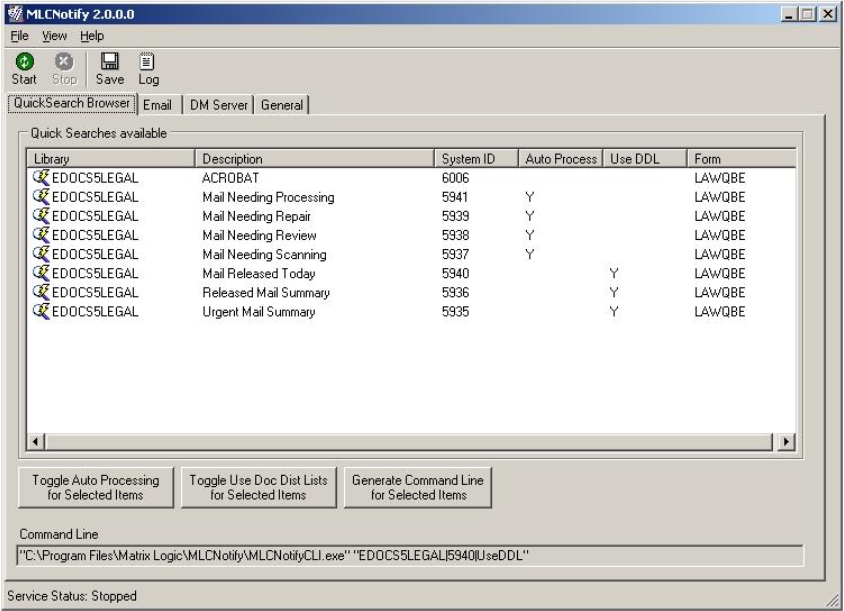
Task: Open the Help menu
Action: 92,36
